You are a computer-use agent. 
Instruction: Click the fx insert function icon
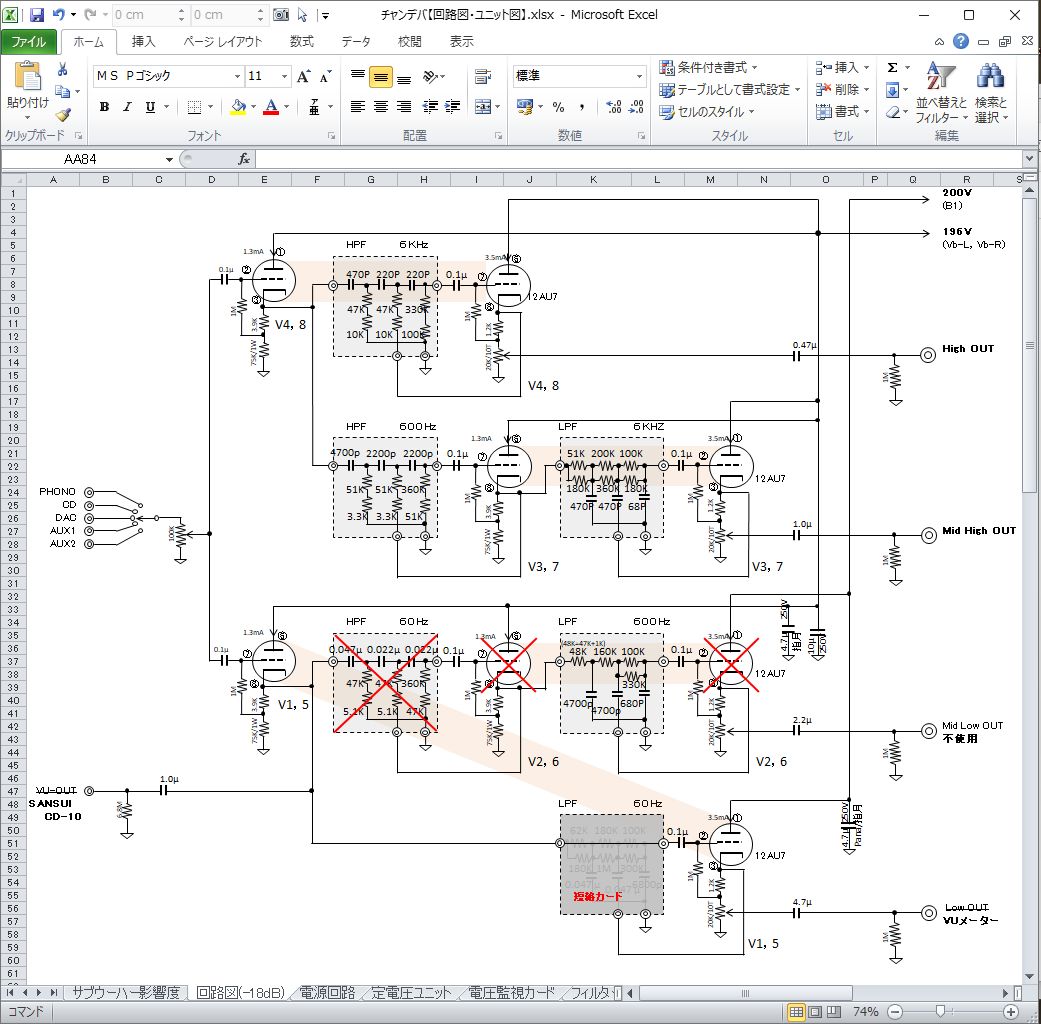[244, 159]
